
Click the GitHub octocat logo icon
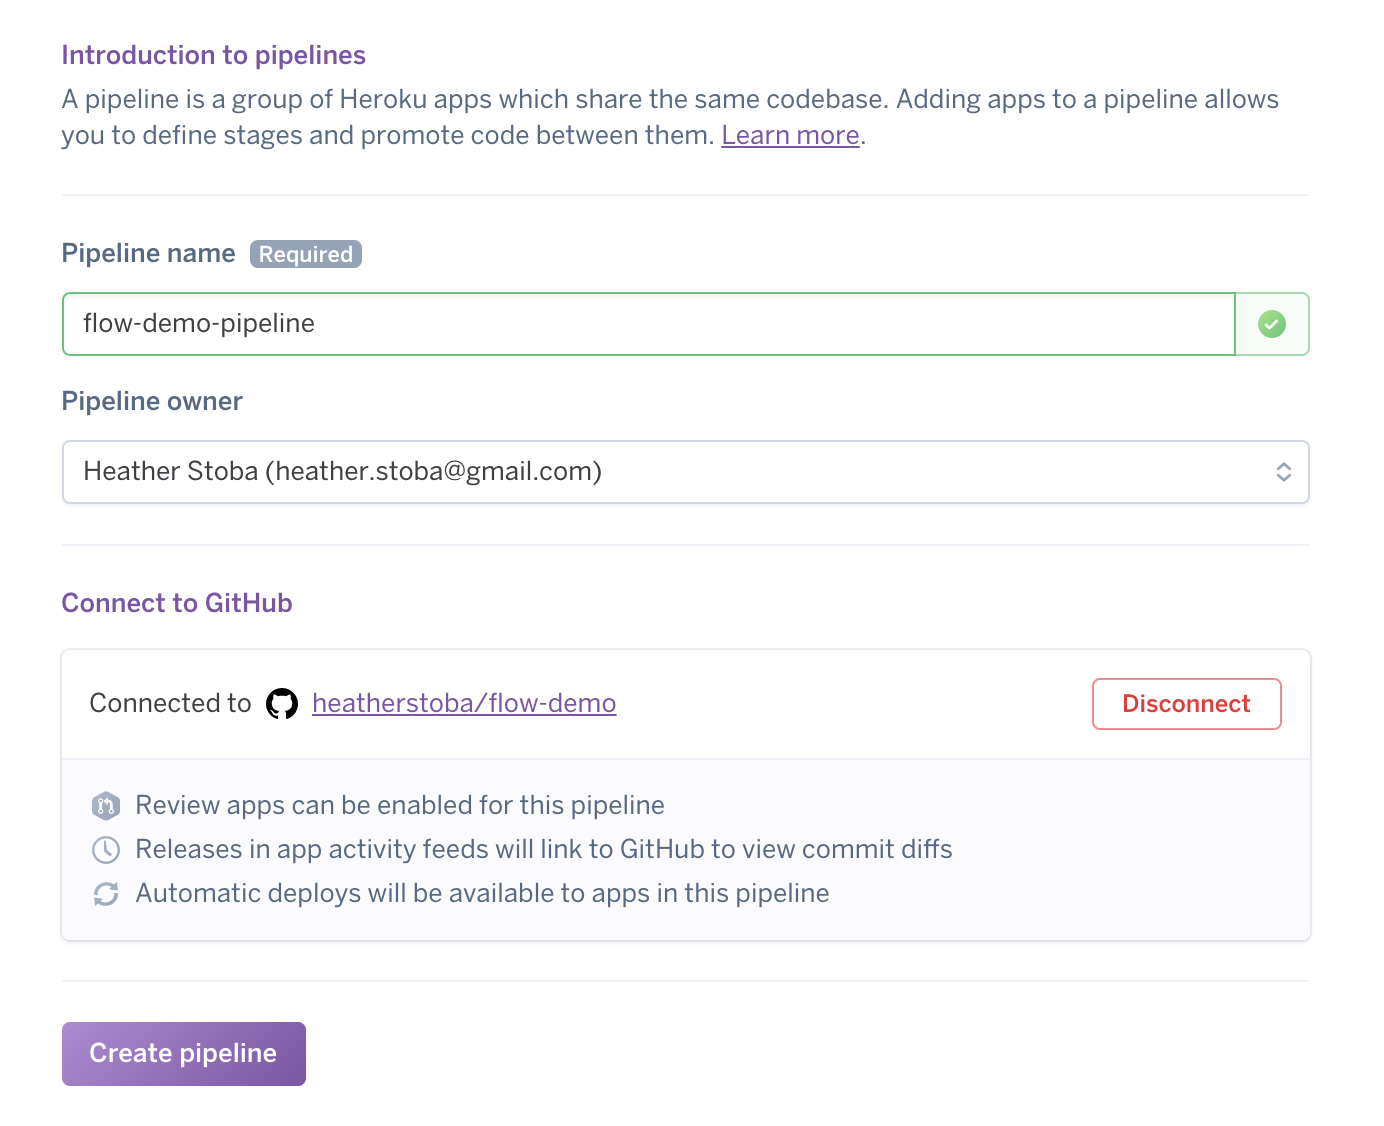click(282, 704)
